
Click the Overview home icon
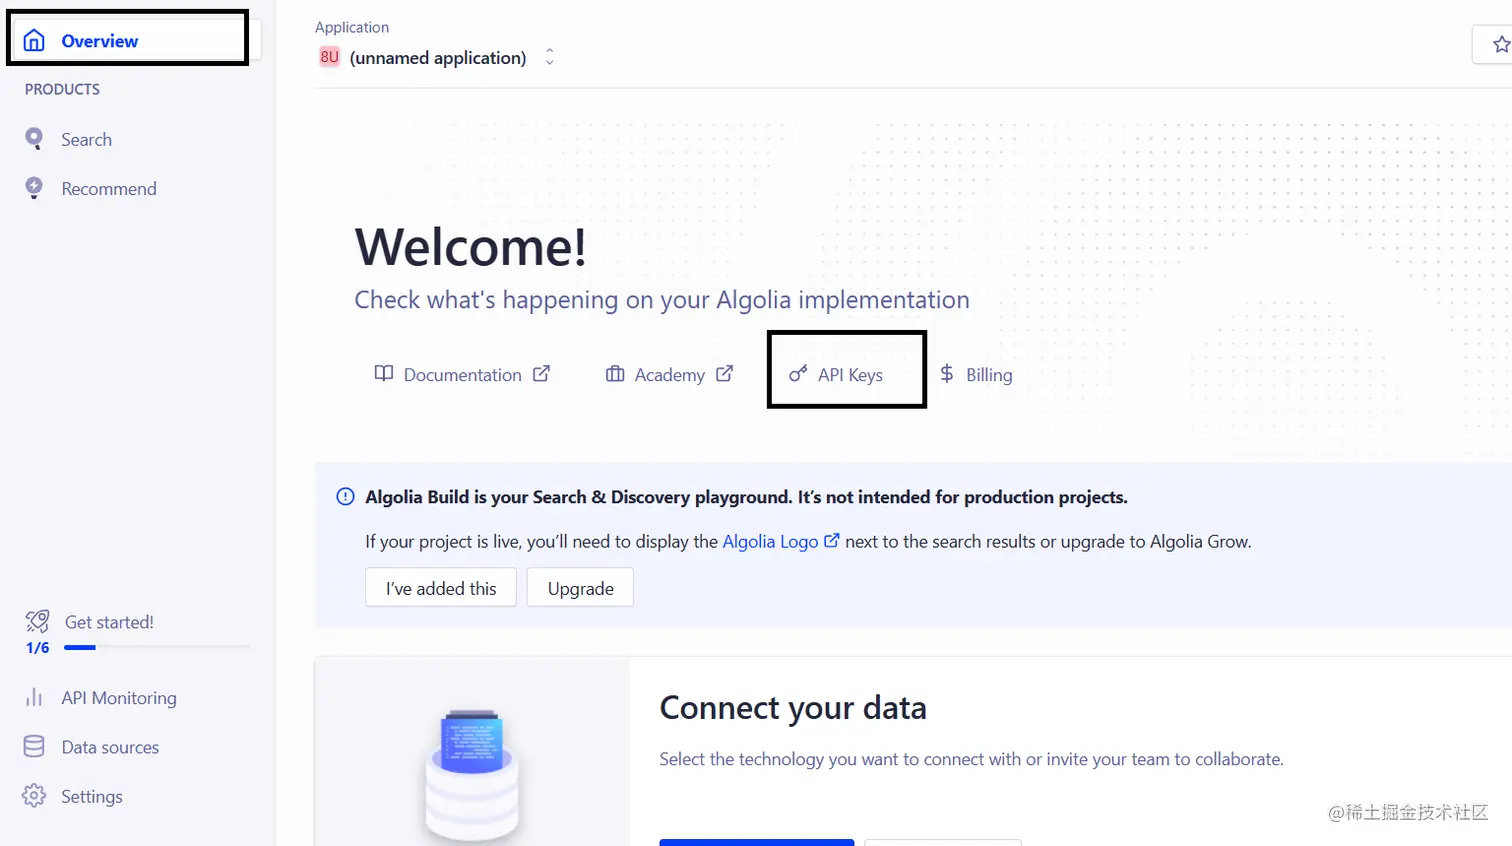click(x=34, y=40)
